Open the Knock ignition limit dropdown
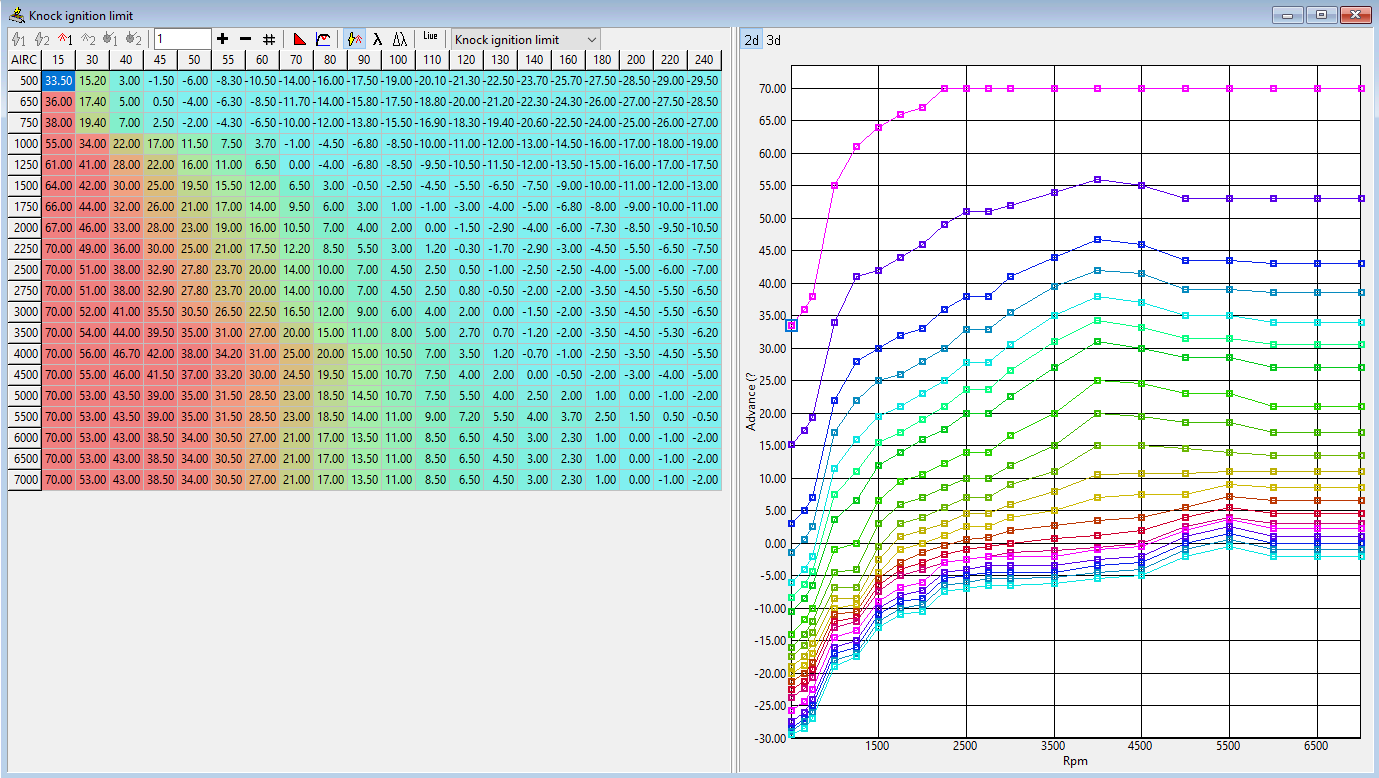Screen dimensions: 1379x778 tap(526, 39)
